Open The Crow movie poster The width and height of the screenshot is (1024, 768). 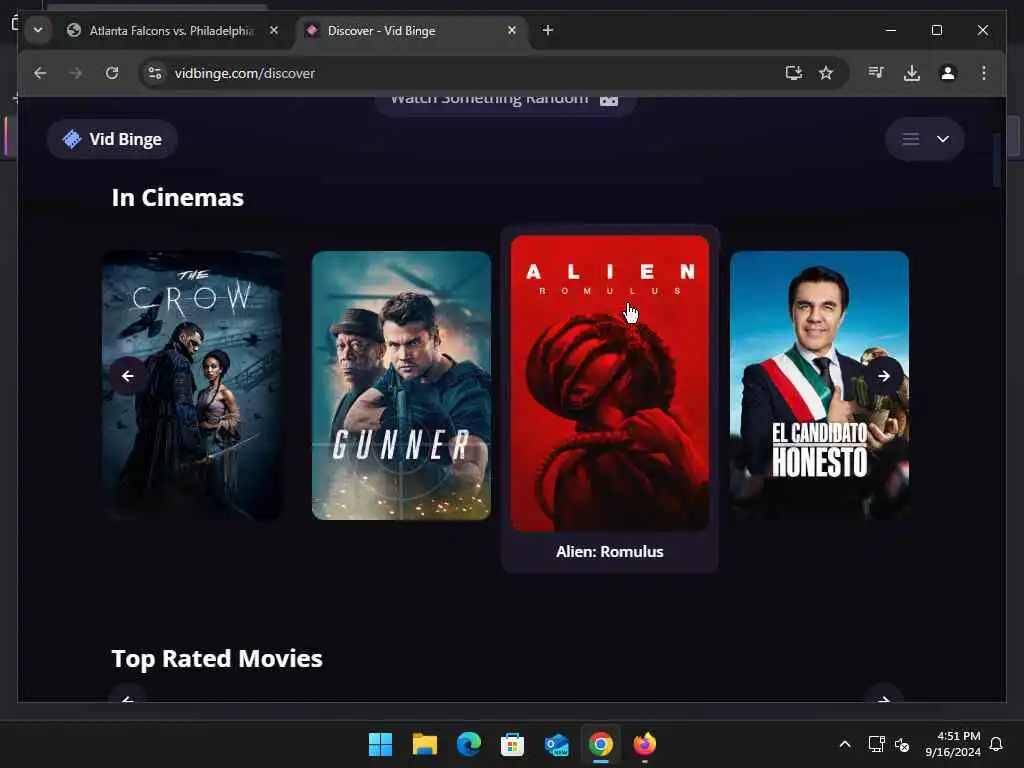pos(192,385)
